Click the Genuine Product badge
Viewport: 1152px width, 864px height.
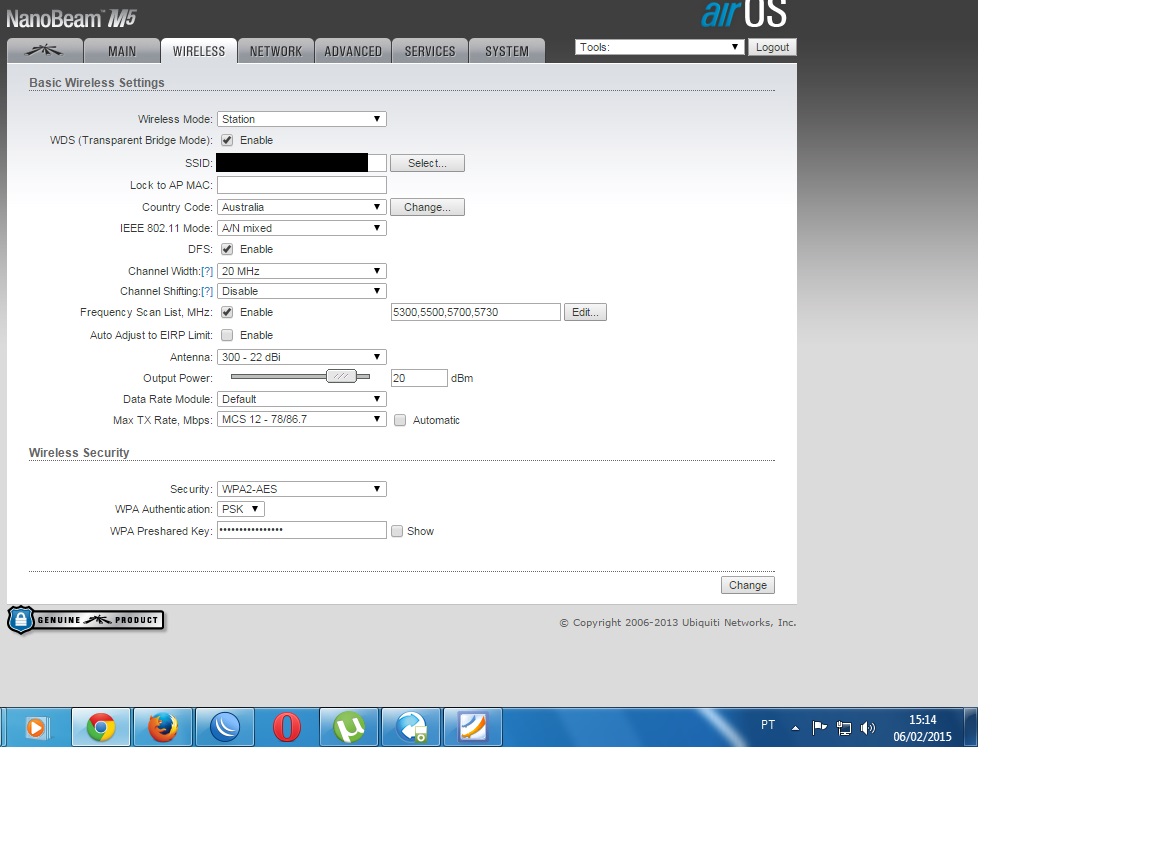pyautogui.click(x=86, y=620)
